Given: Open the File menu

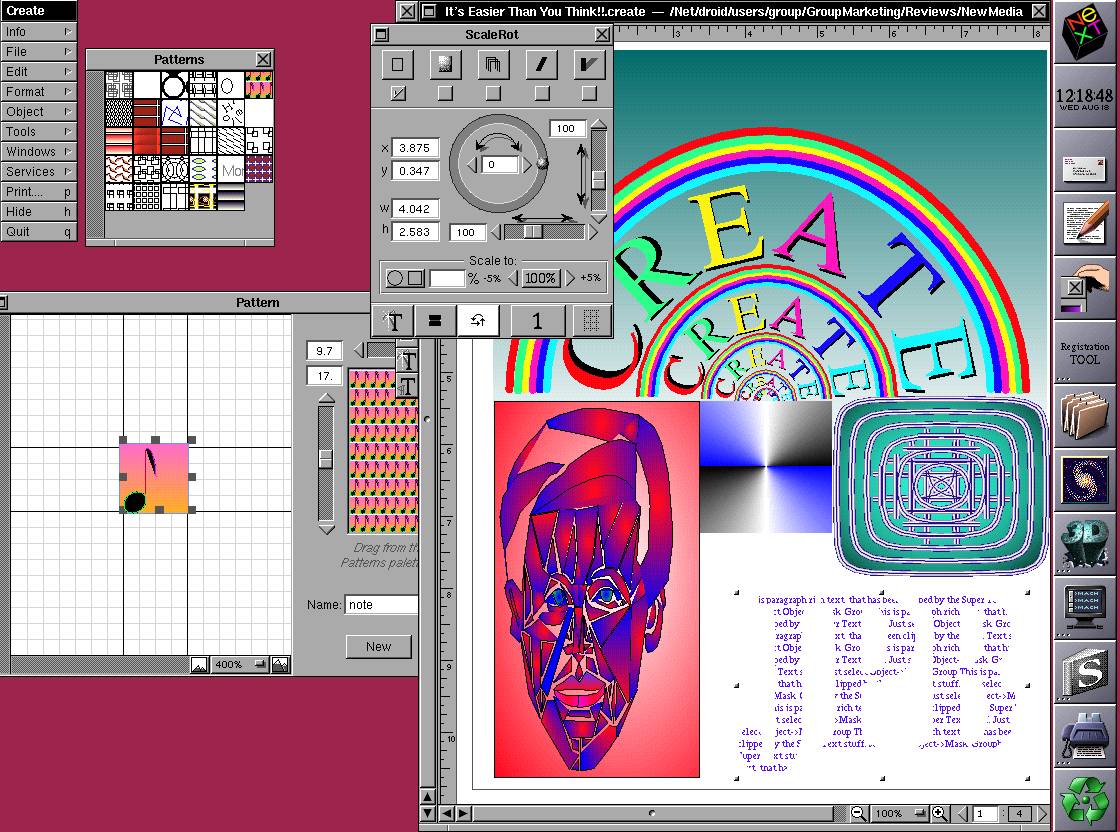Looking at the screenshot, I should [38, 51].
